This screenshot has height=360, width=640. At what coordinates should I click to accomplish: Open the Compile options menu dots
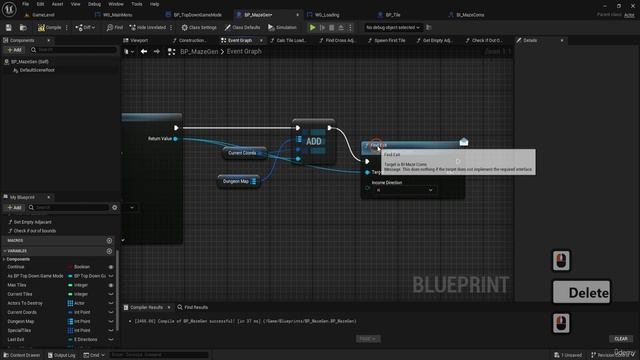(67, 27)
